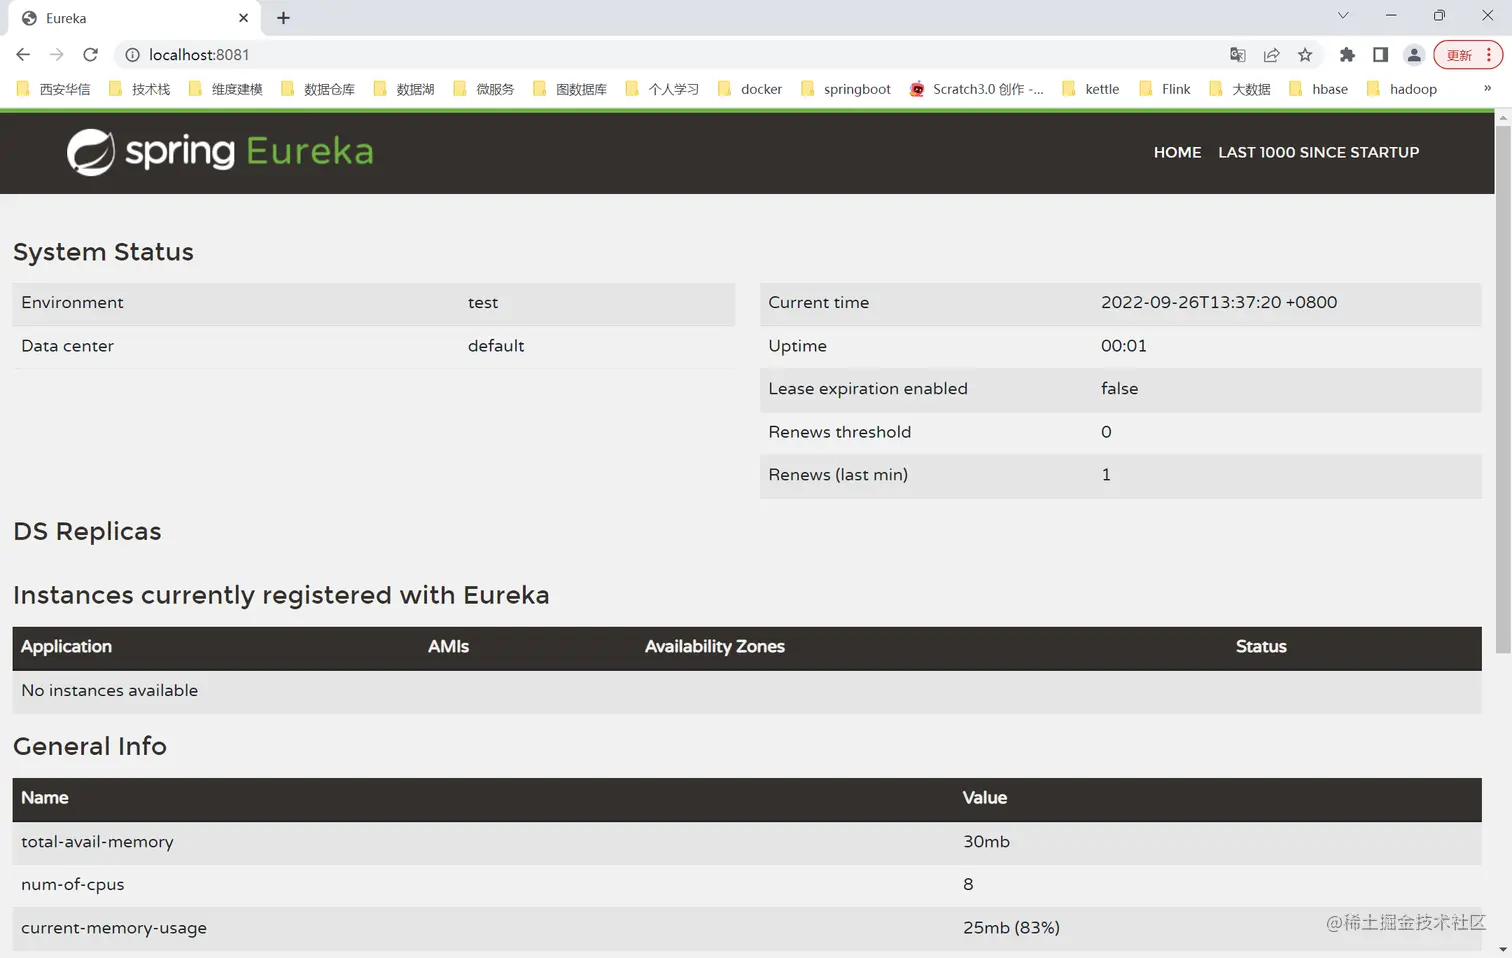Share this page via the share icon

[1272, 55]
